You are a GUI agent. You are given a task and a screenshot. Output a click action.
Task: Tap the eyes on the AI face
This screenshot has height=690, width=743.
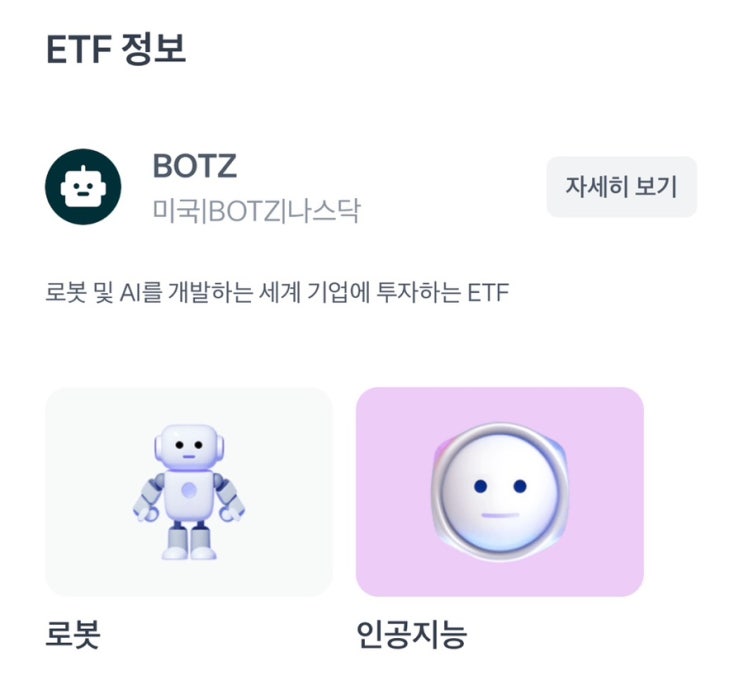[499, 485]
